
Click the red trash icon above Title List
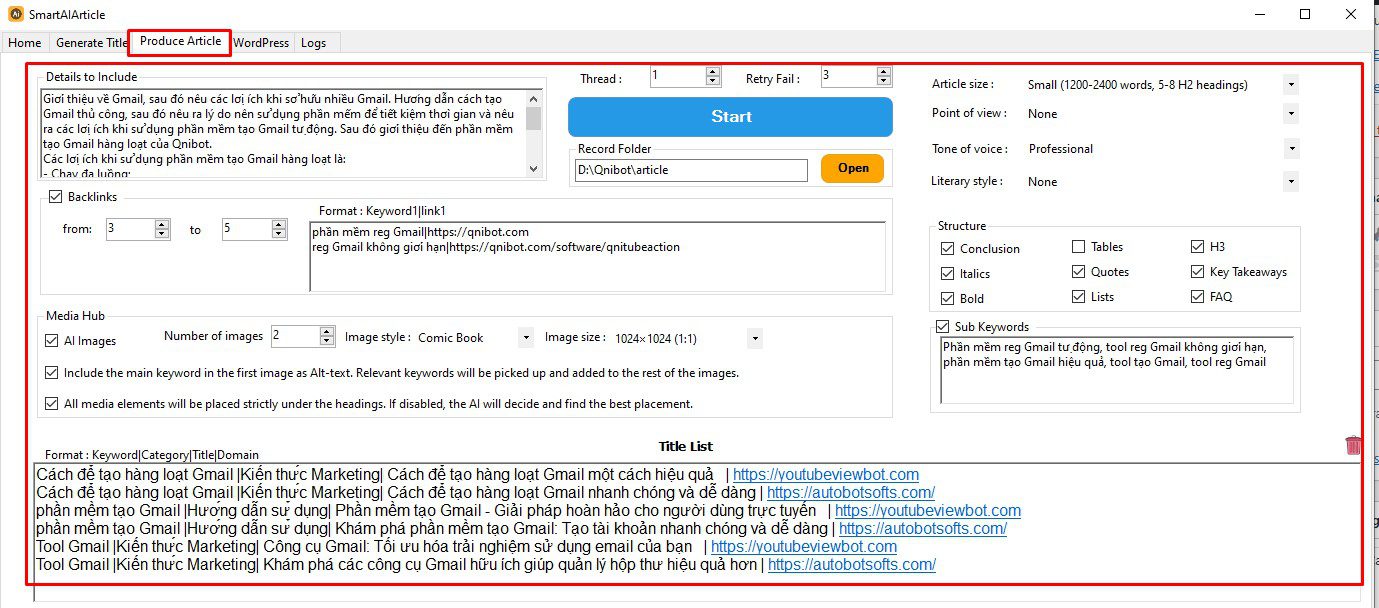coord(1353,445)
